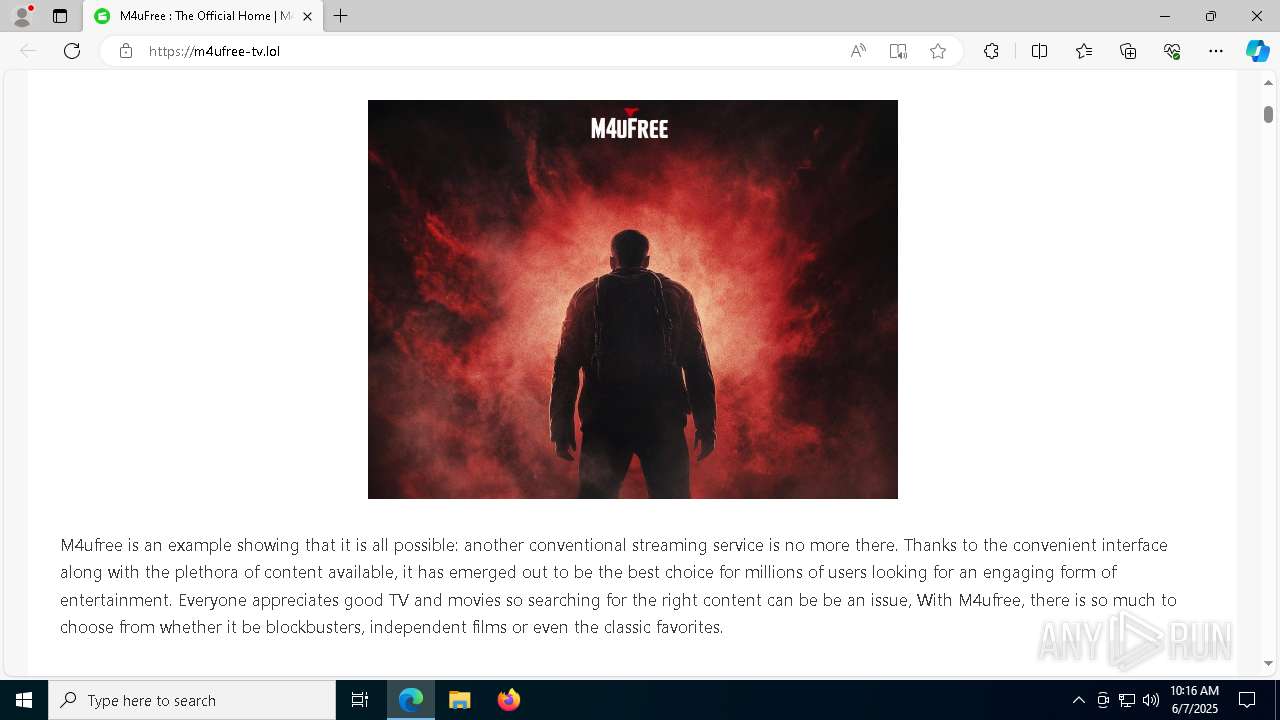This screenshot has height=720, width=1280.
Task: Open the Copilot sidebar
Action: click(1257, 51)
